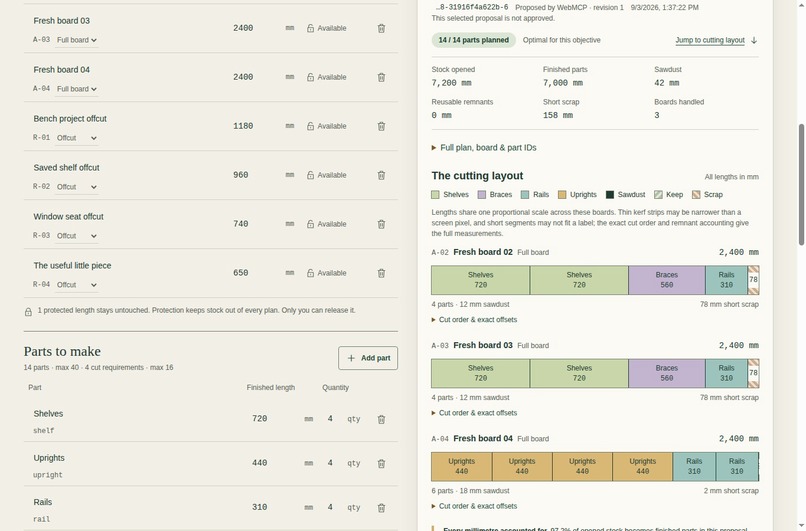This screenshot has width=806, height=531.
Task: Click the Braces legend color swatch
Action: coord(482,195)
